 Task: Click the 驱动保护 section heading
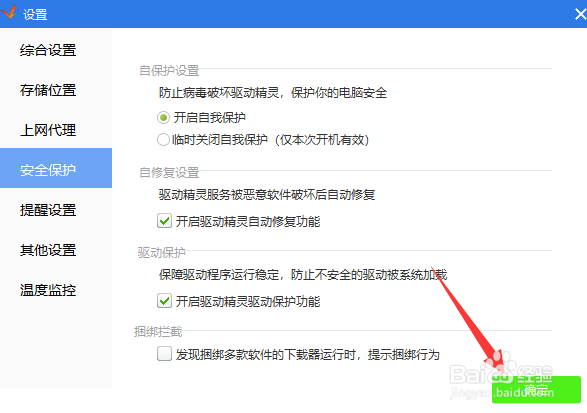click(x=161, y=253)
